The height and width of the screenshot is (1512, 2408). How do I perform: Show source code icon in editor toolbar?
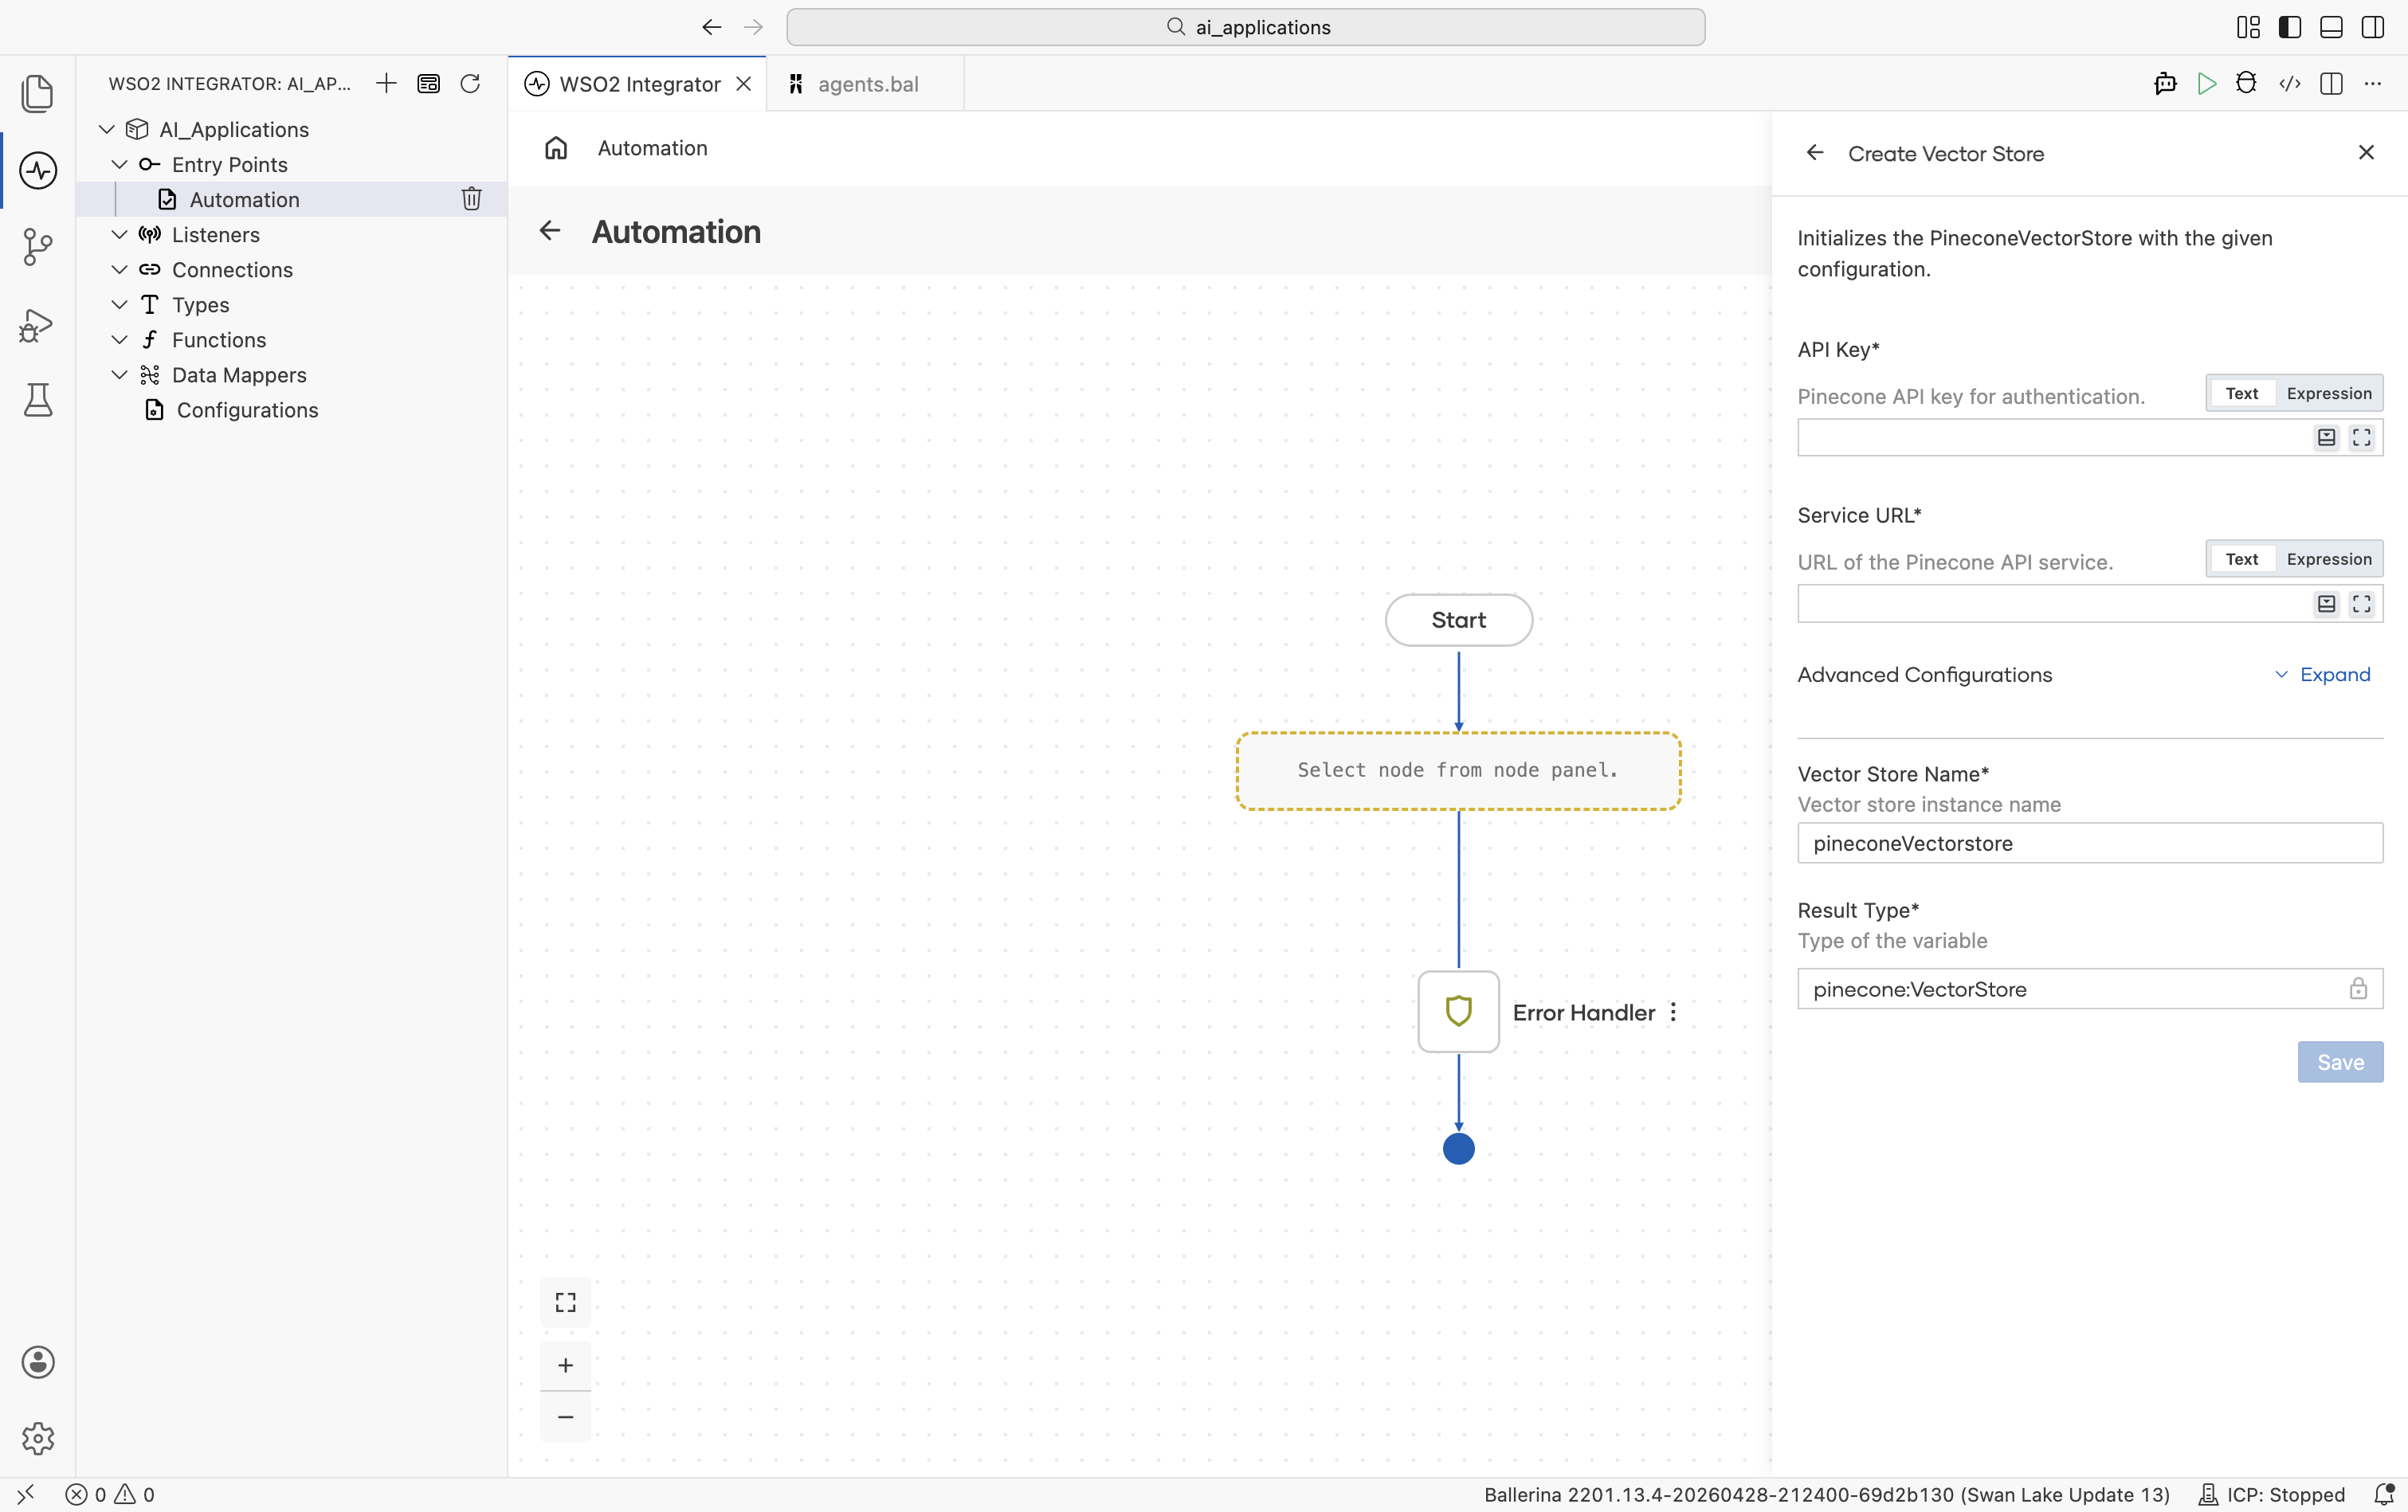(2290, 83)
